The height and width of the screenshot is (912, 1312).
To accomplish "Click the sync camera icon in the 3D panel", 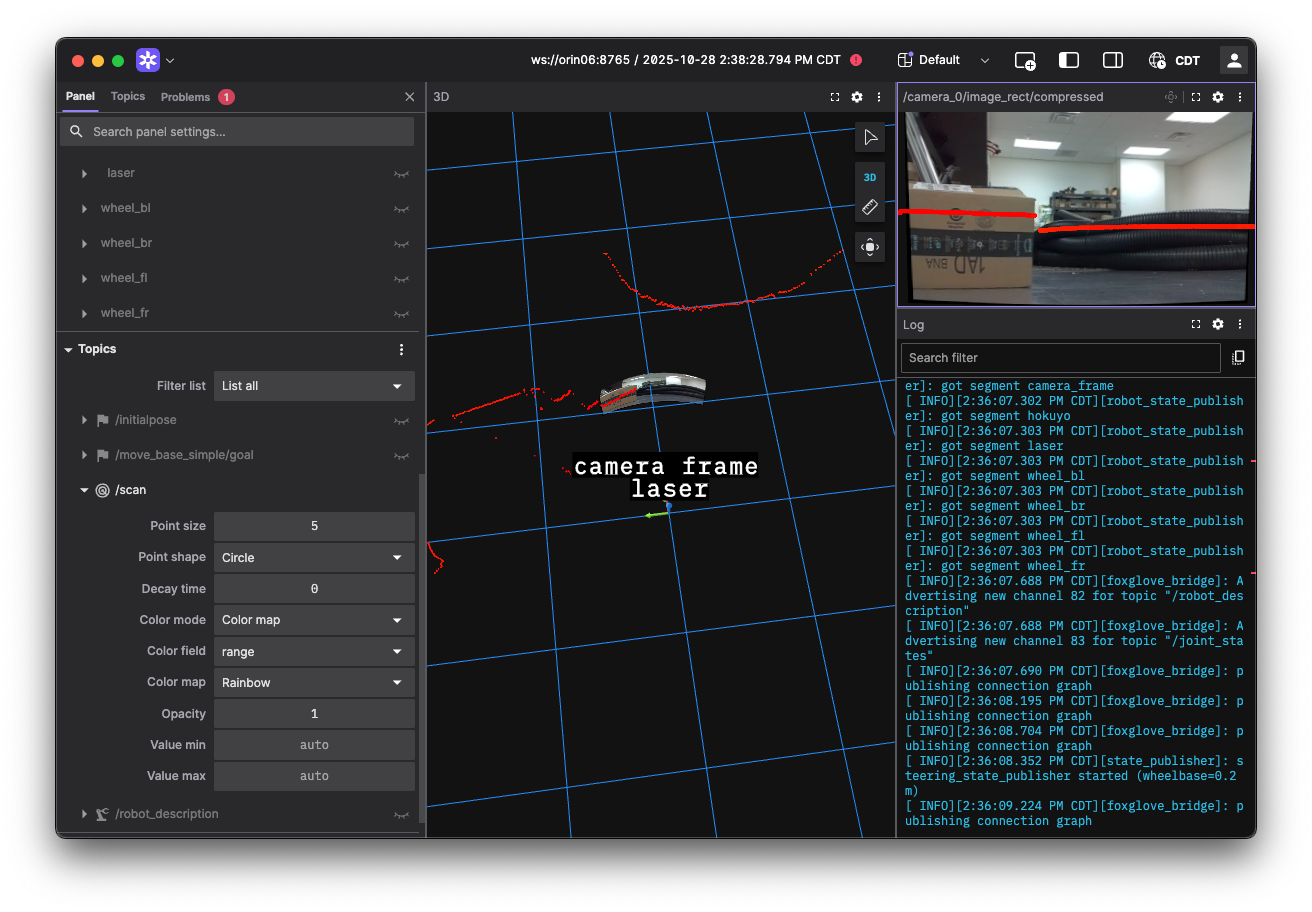I will (869, 247).
